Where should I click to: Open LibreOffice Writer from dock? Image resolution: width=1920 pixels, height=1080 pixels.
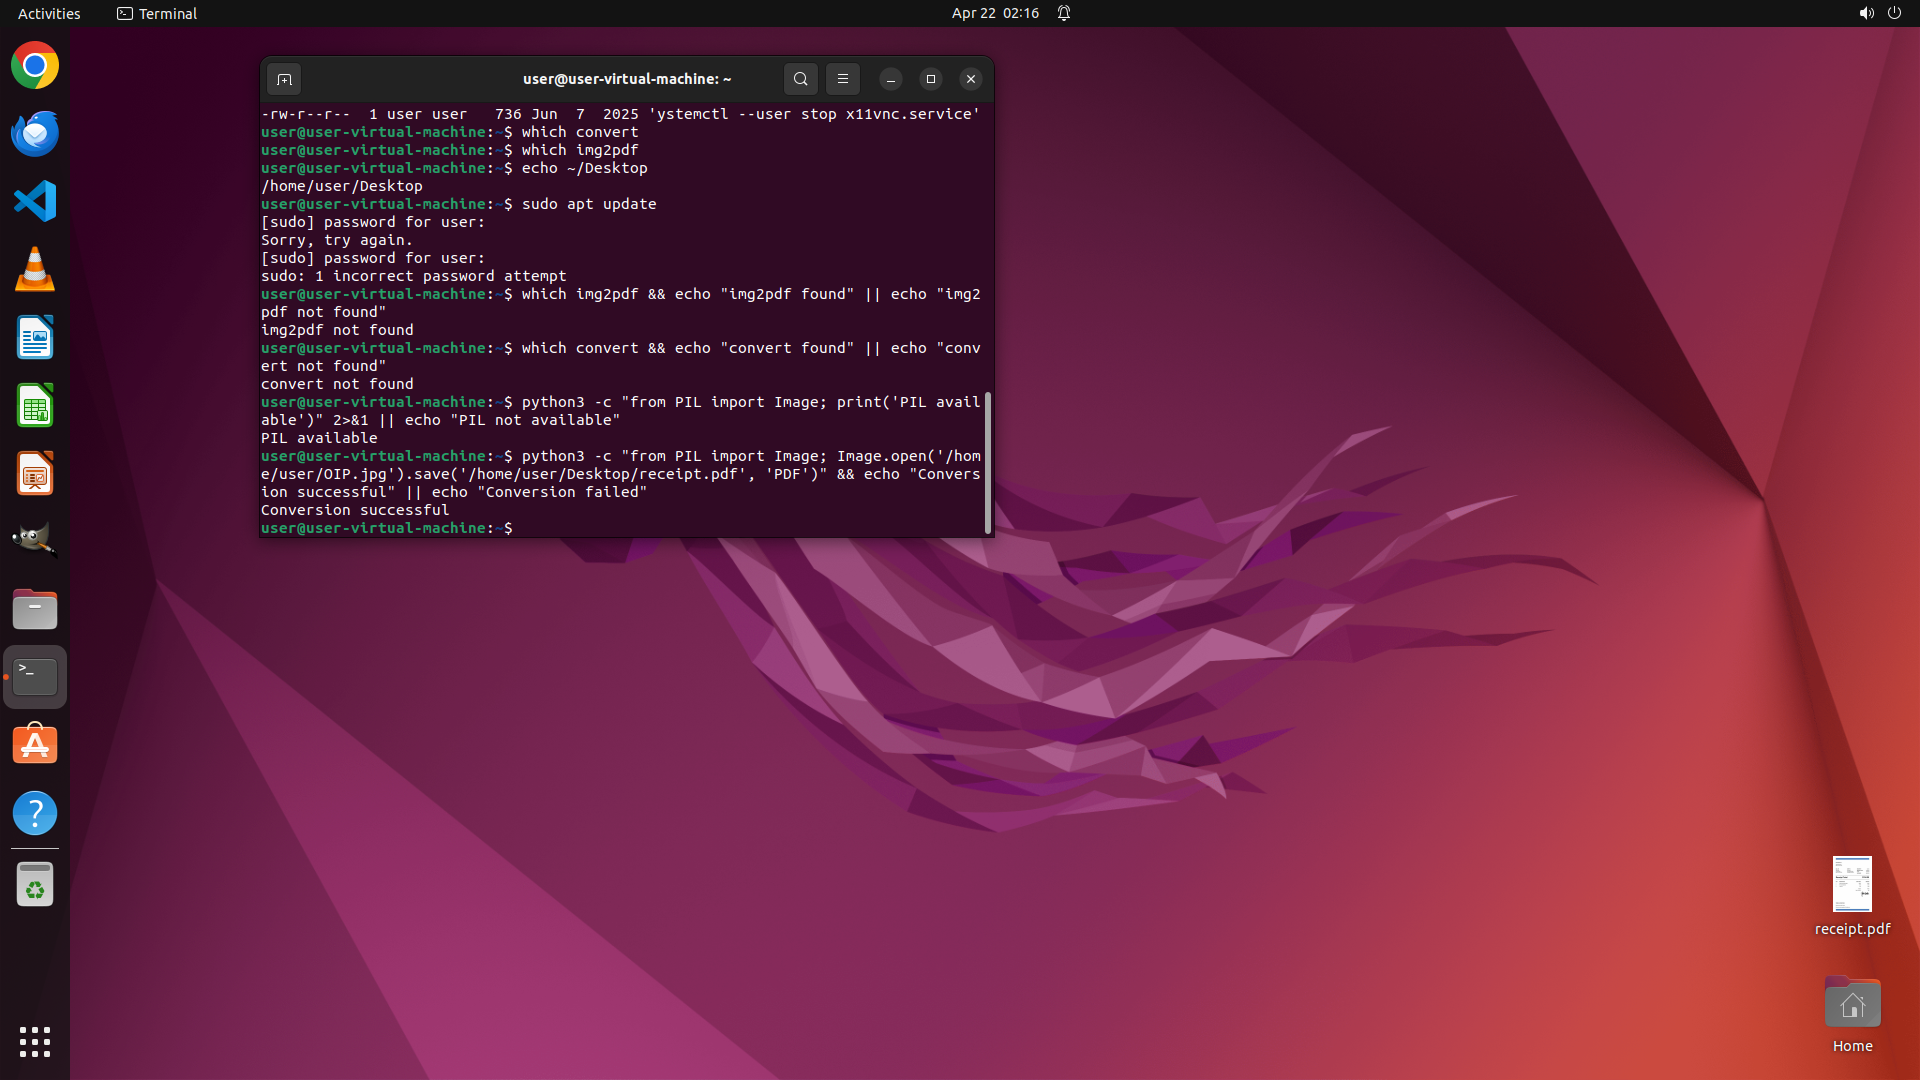click(35, 338)
